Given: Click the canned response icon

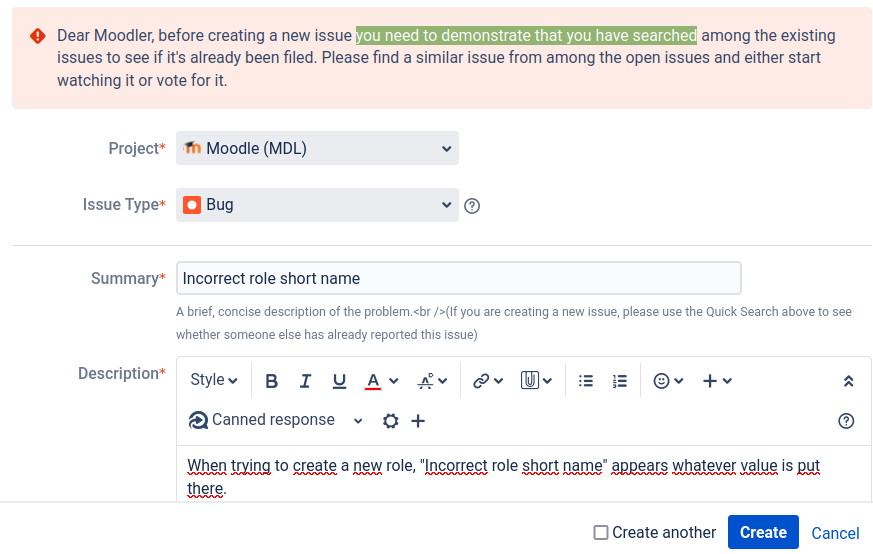Looking at the screenshot, I should (x=198, y=420).
